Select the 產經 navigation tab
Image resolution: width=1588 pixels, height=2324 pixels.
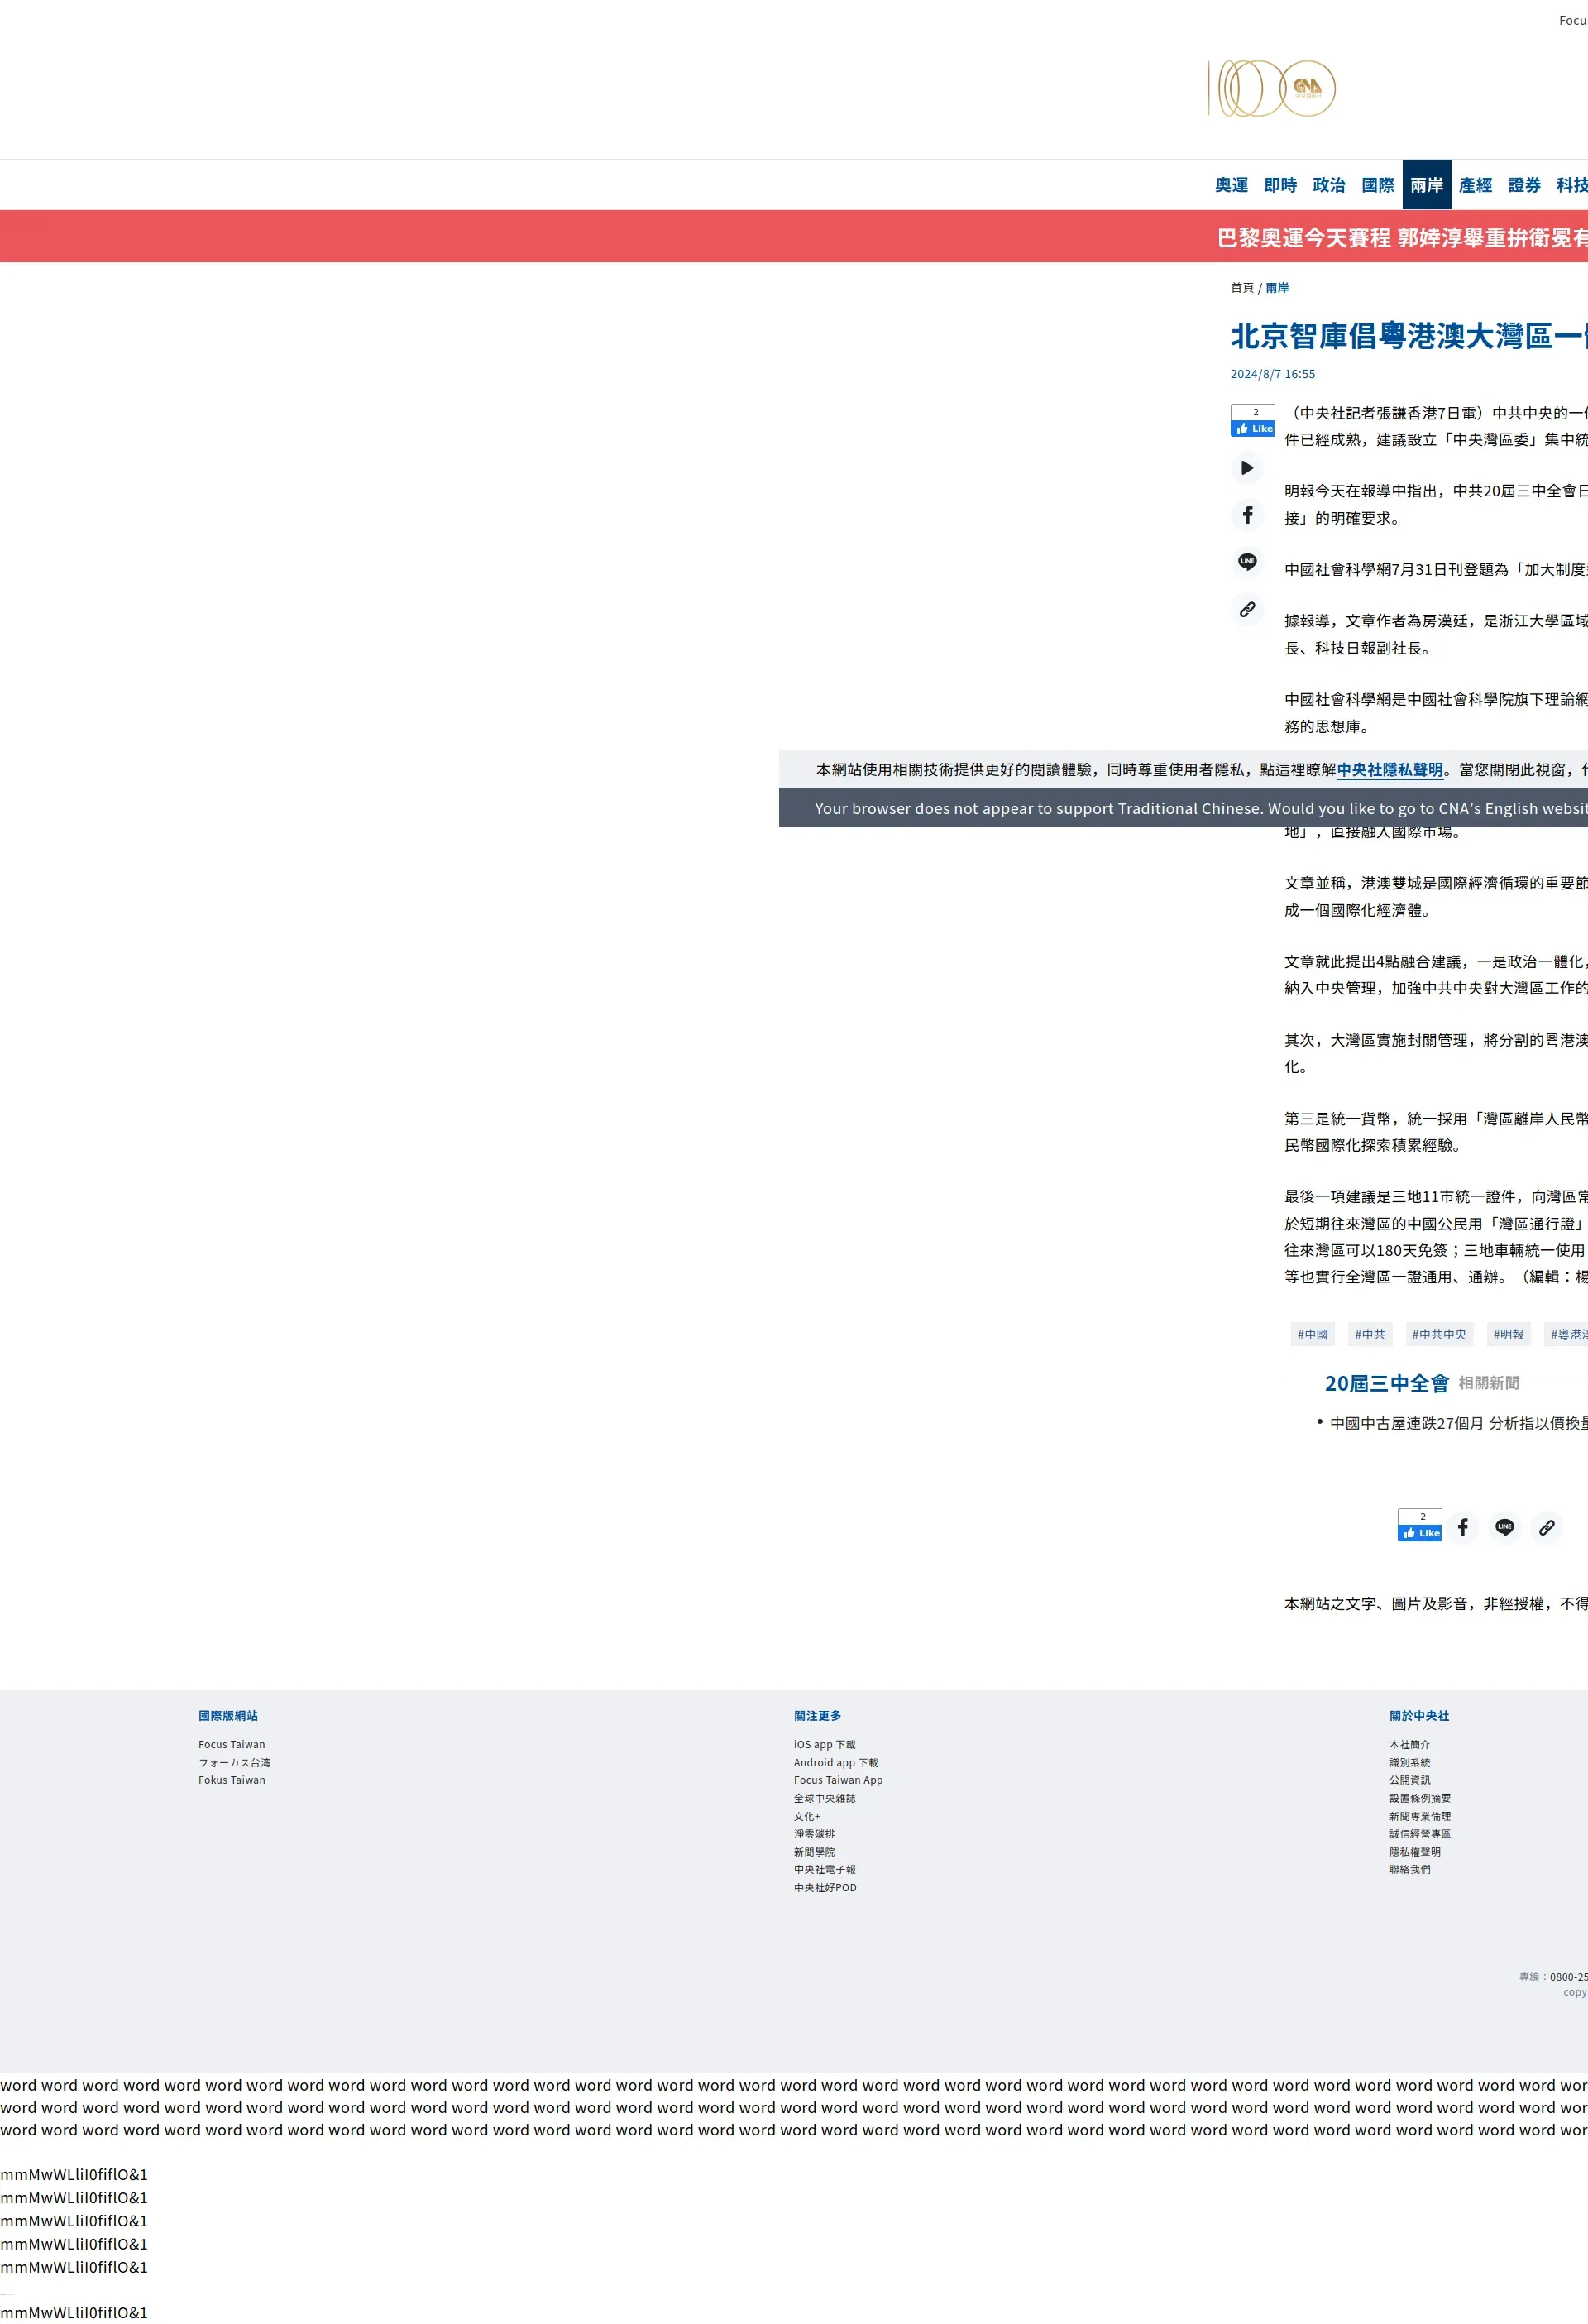click(x=1475, y=185)
